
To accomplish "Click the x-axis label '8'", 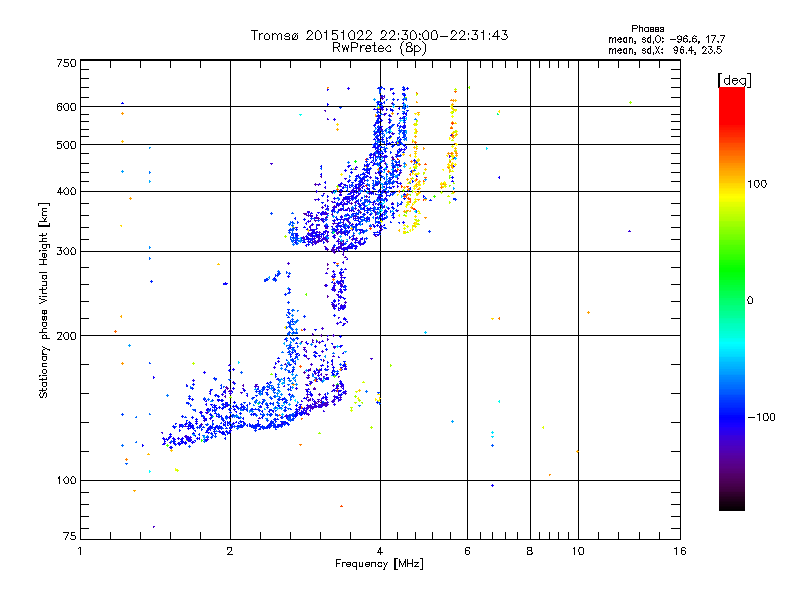I will [530, 551].
